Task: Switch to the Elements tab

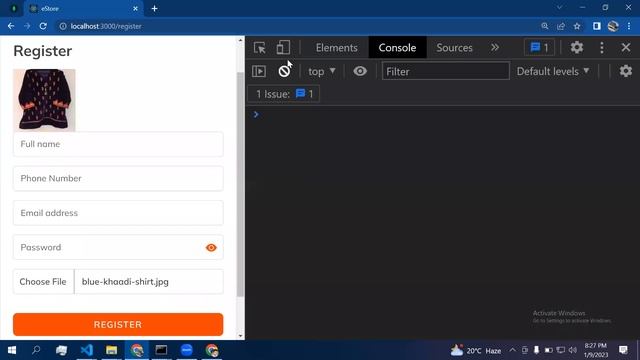Action: click(x=336, y=48)
